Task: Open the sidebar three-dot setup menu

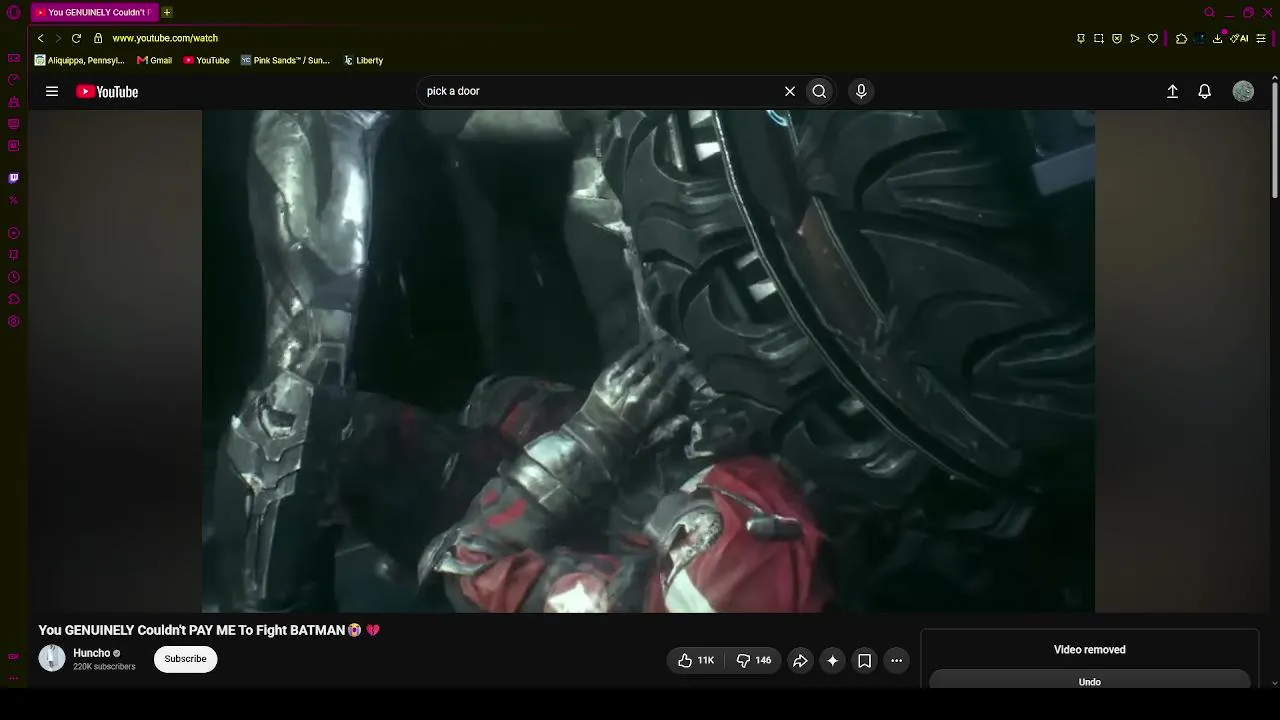Action: [x=13, y=679]
